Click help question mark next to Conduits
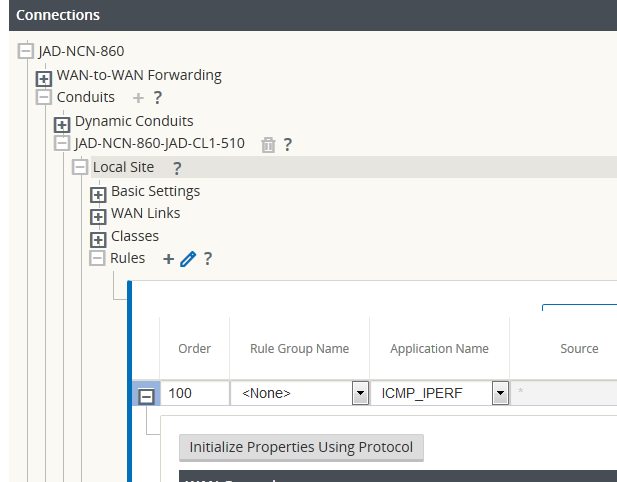 coord(157,98)
